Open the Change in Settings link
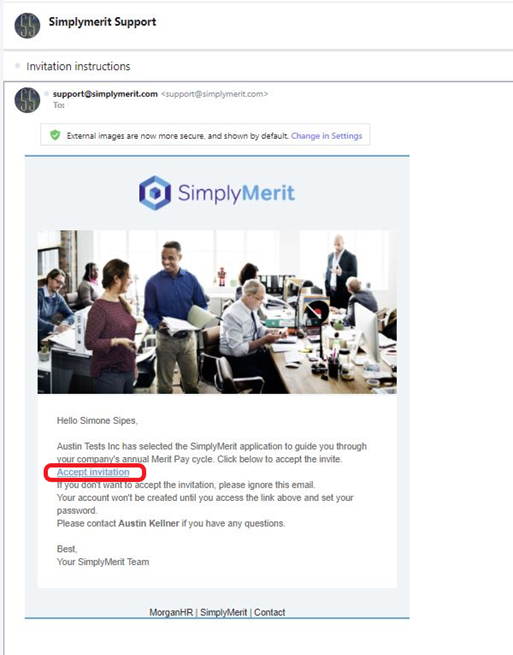This screenshot has height=655, width=513. [x=327, y=136]
